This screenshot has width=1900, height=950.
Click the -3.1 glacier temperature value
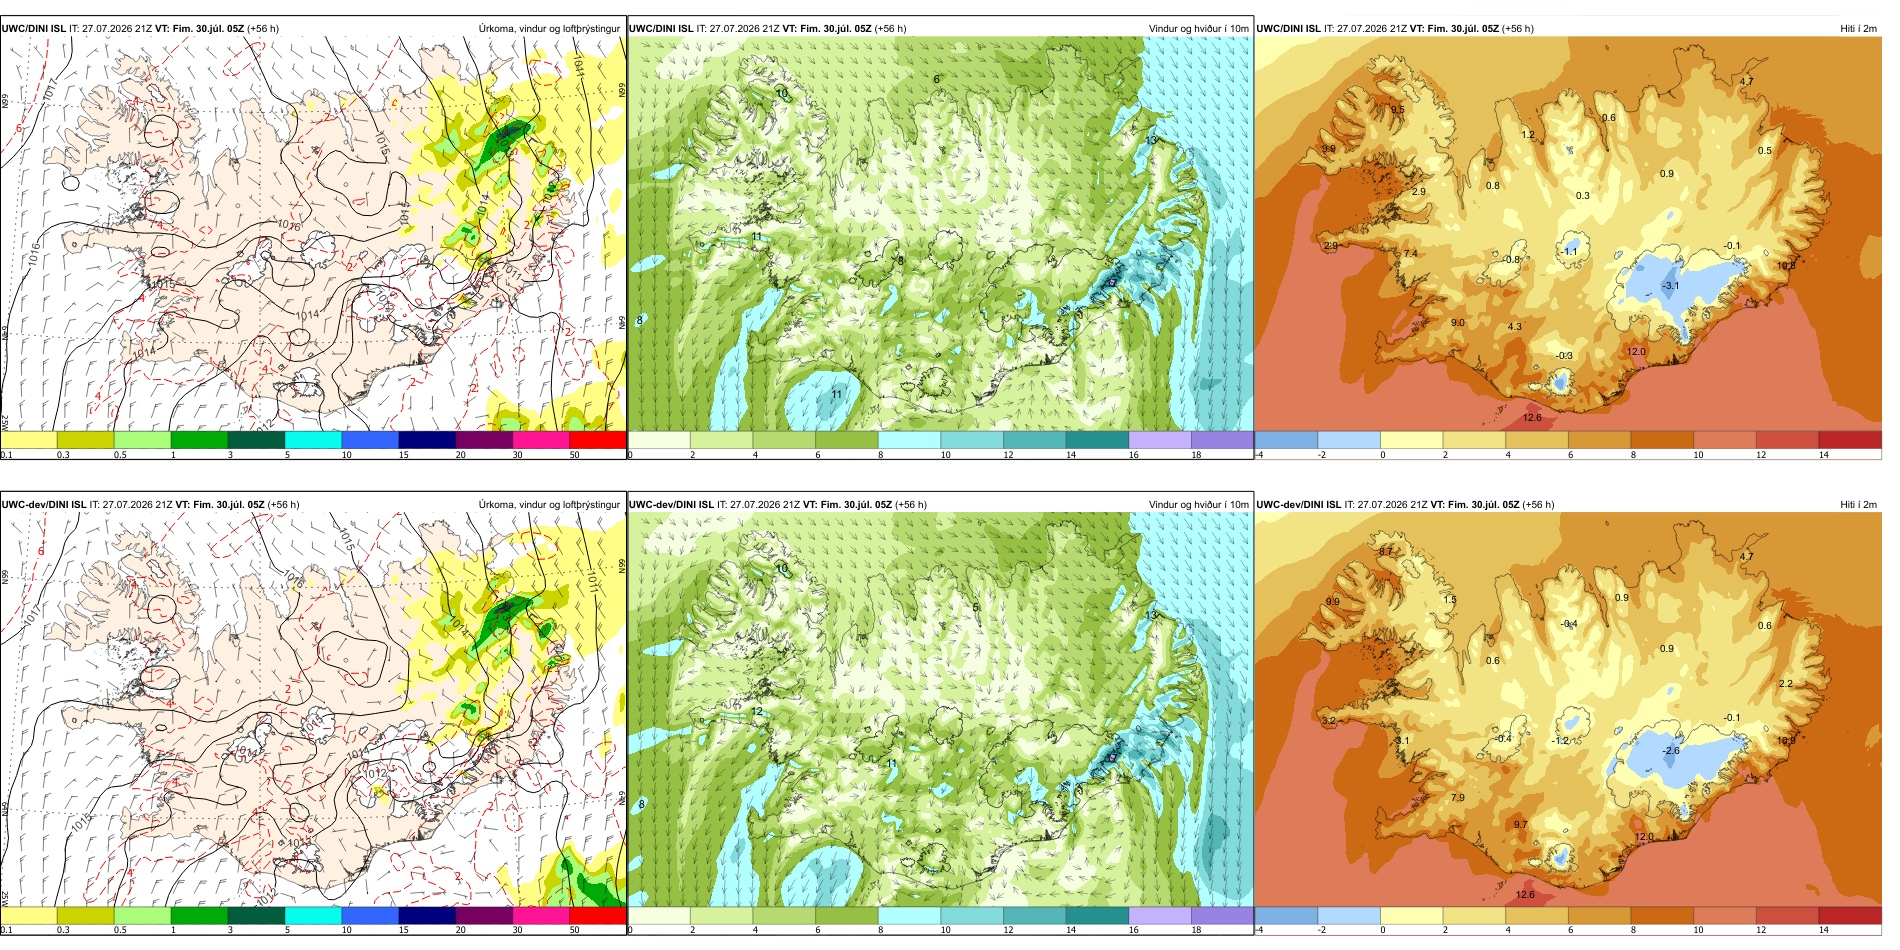(x=1671, y=286)
